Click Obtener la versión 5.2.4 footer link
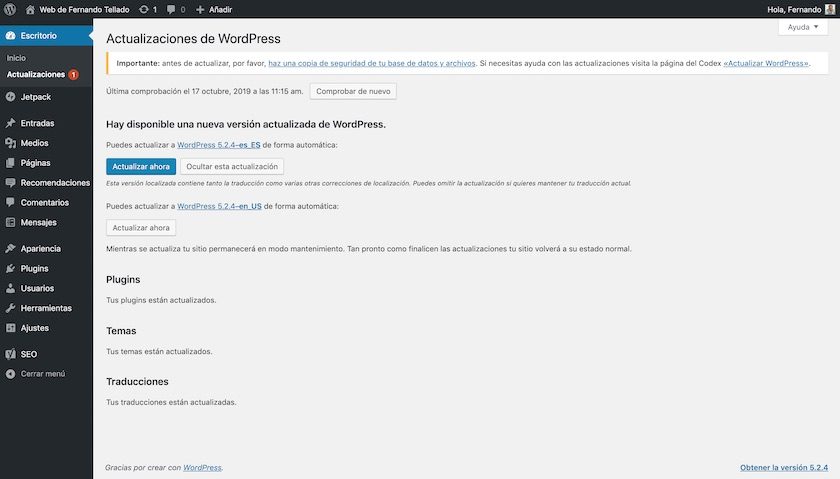 point(784,467)
